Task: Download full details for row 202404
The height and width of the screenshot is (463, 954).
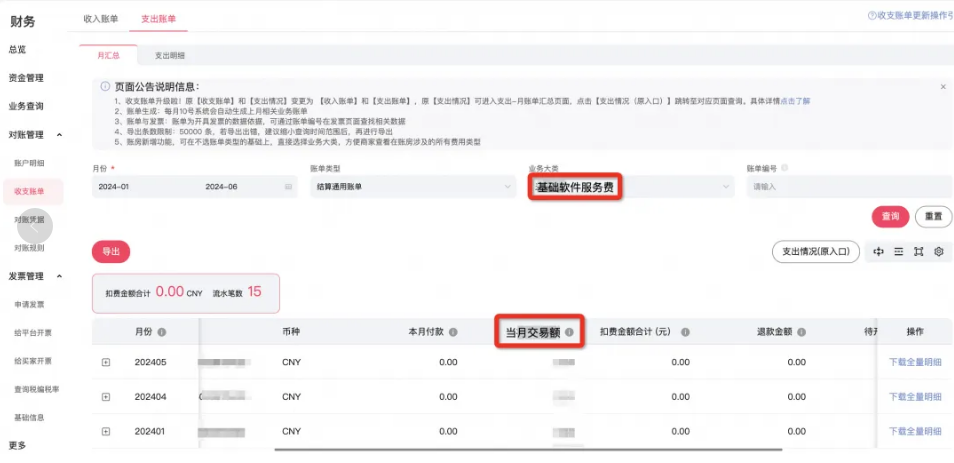Action: pos(915,397)
